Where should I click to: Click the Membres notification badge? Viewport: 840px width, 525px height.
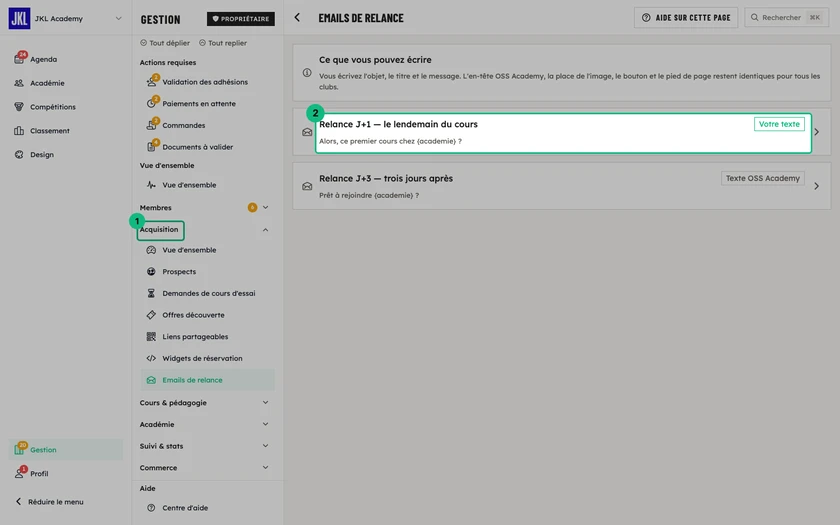pos(252,207)
